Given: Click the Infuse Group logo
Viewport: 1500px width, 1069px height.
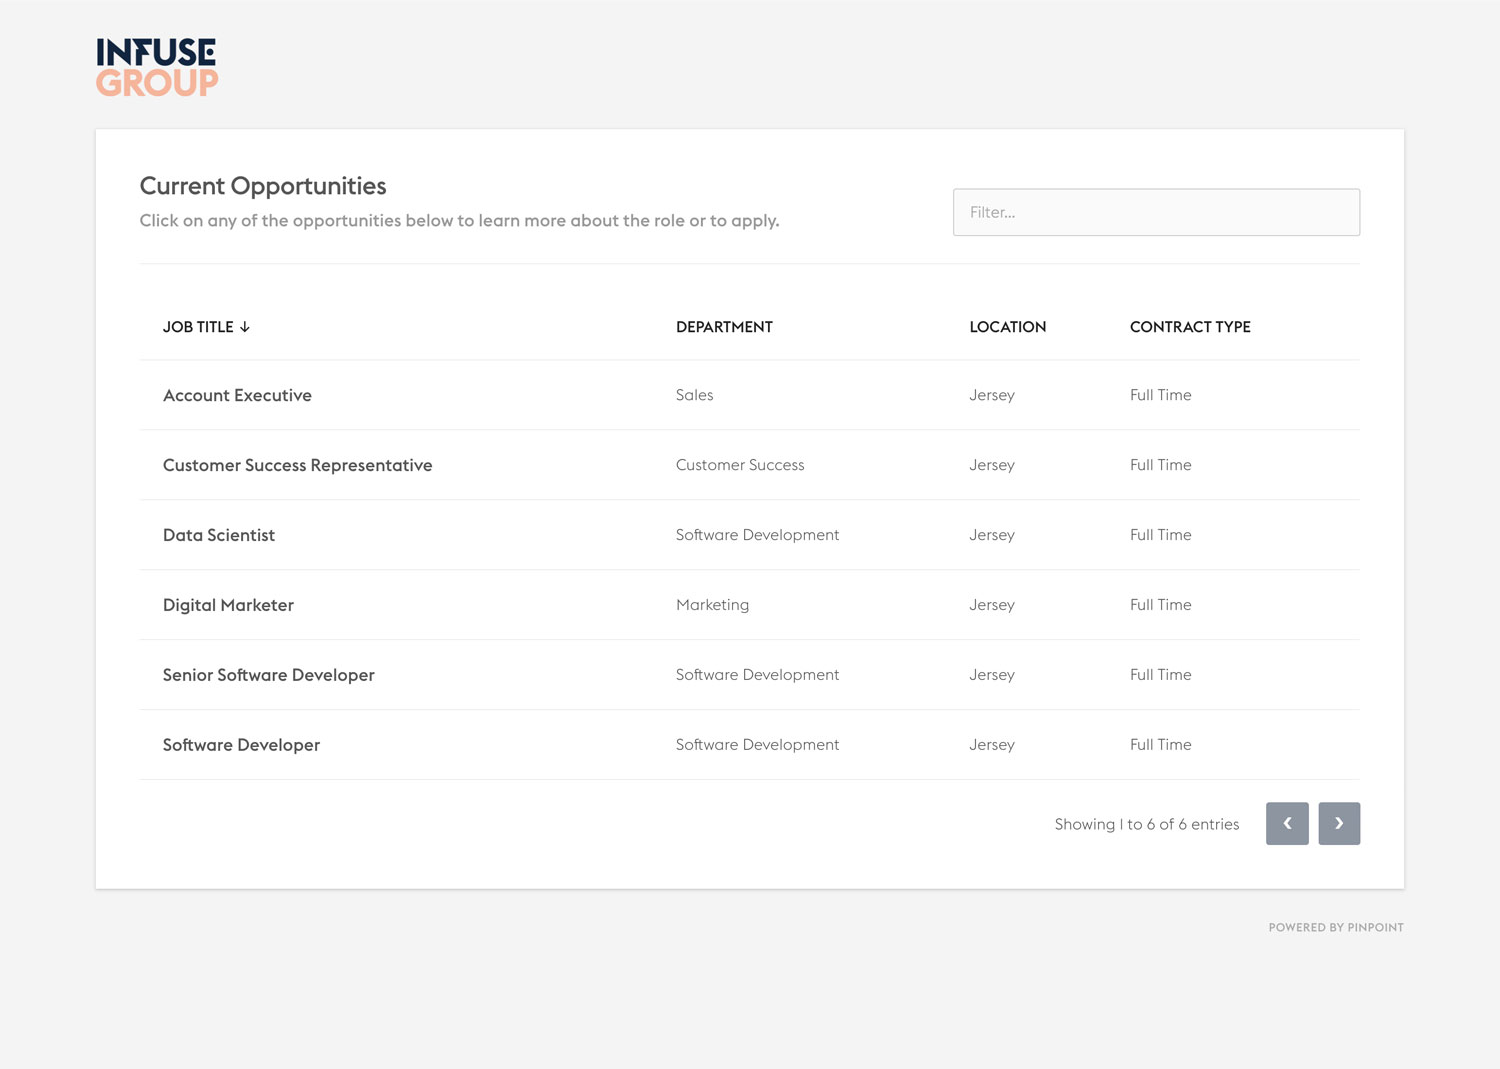Looking at the screenshot, I should 157,67.
